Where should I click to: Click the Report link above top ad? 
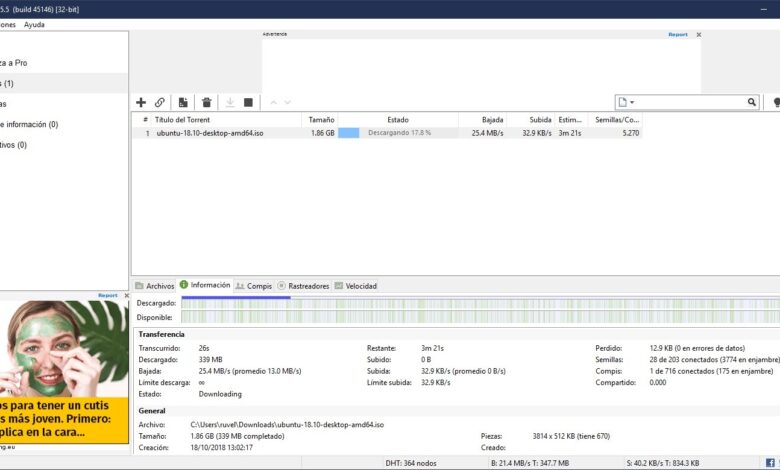[678, 34]
